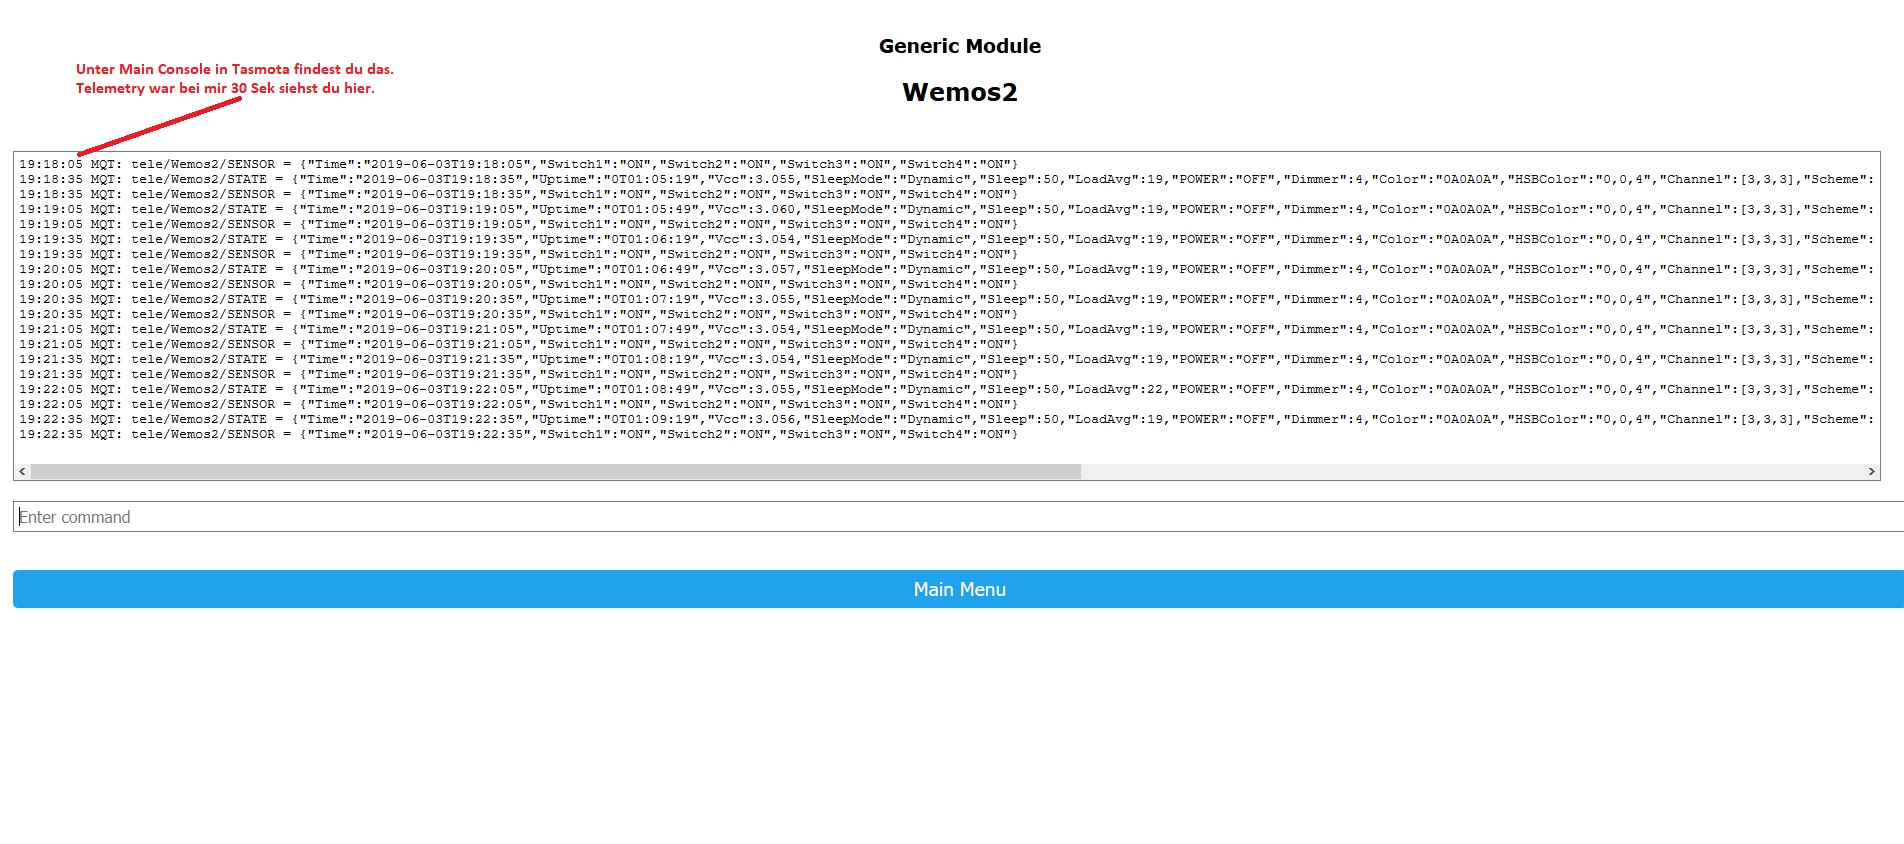Focus the Enter command input field
1904x844 pixels.
[x=958, y=517]
